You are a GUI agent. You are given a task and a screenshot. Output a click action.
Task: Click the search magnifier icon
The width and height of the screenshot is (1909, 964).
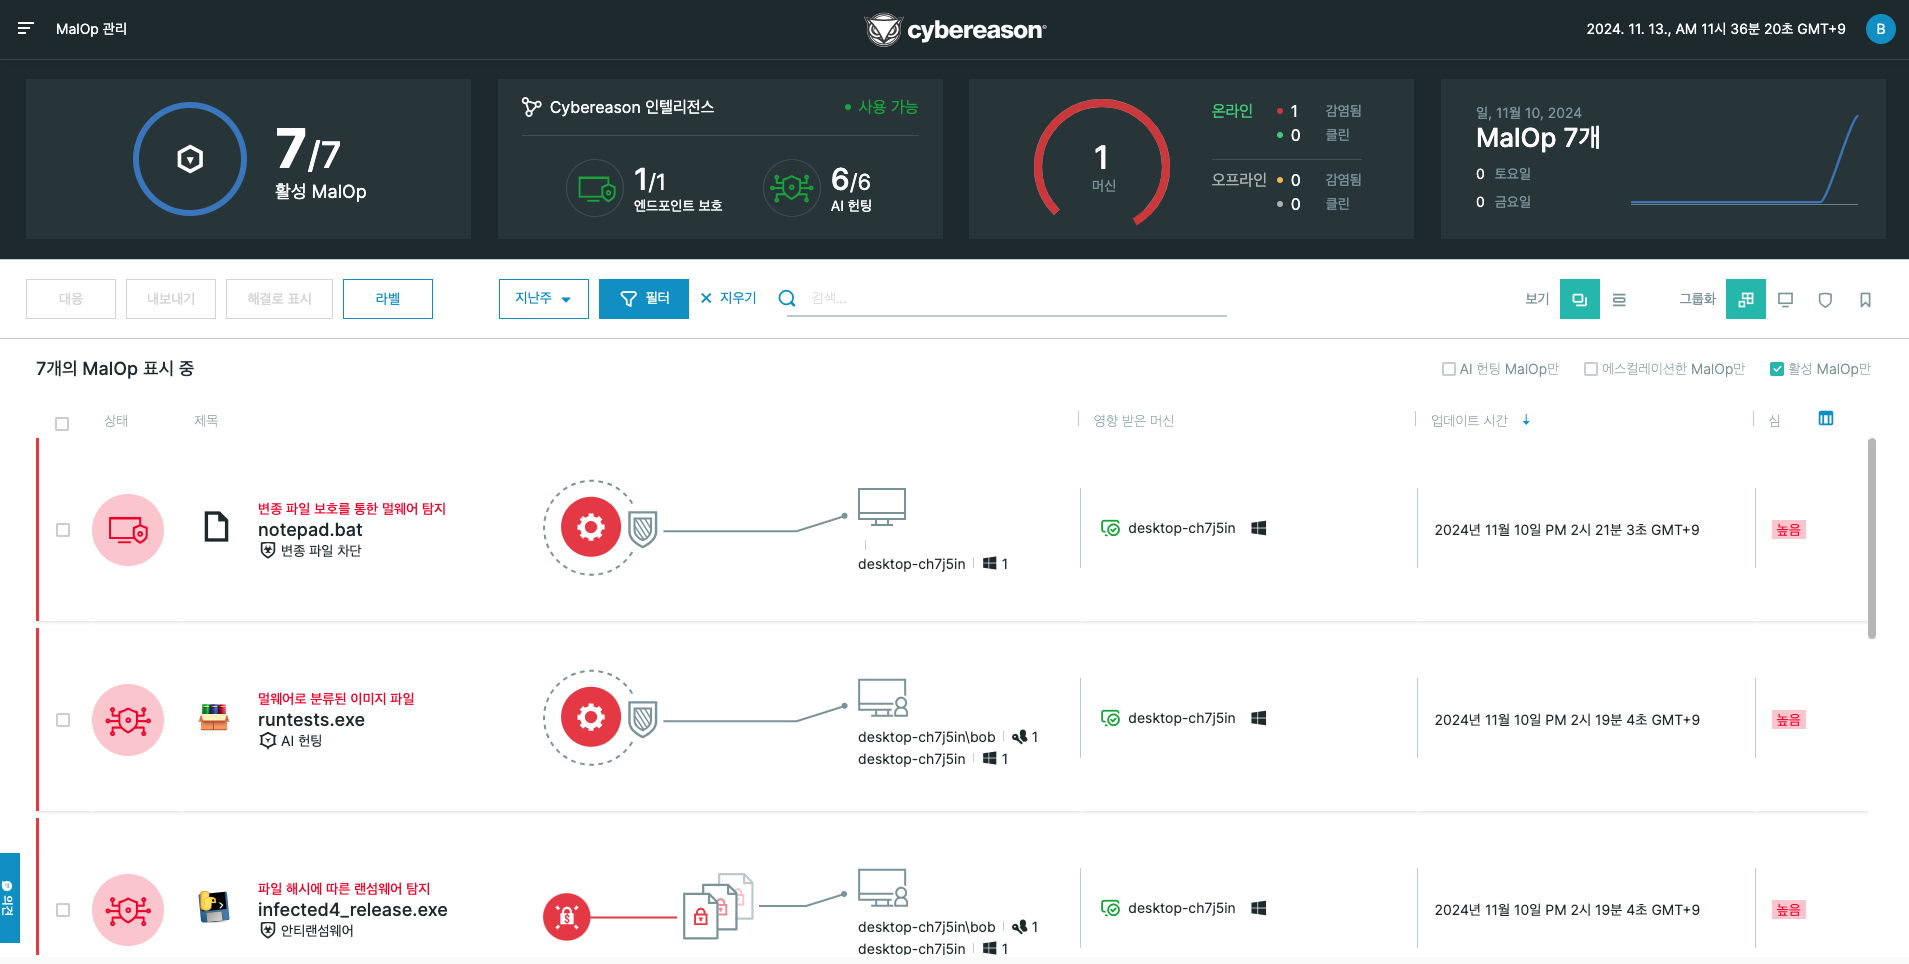pyautogui.click(x=787, y=298)
